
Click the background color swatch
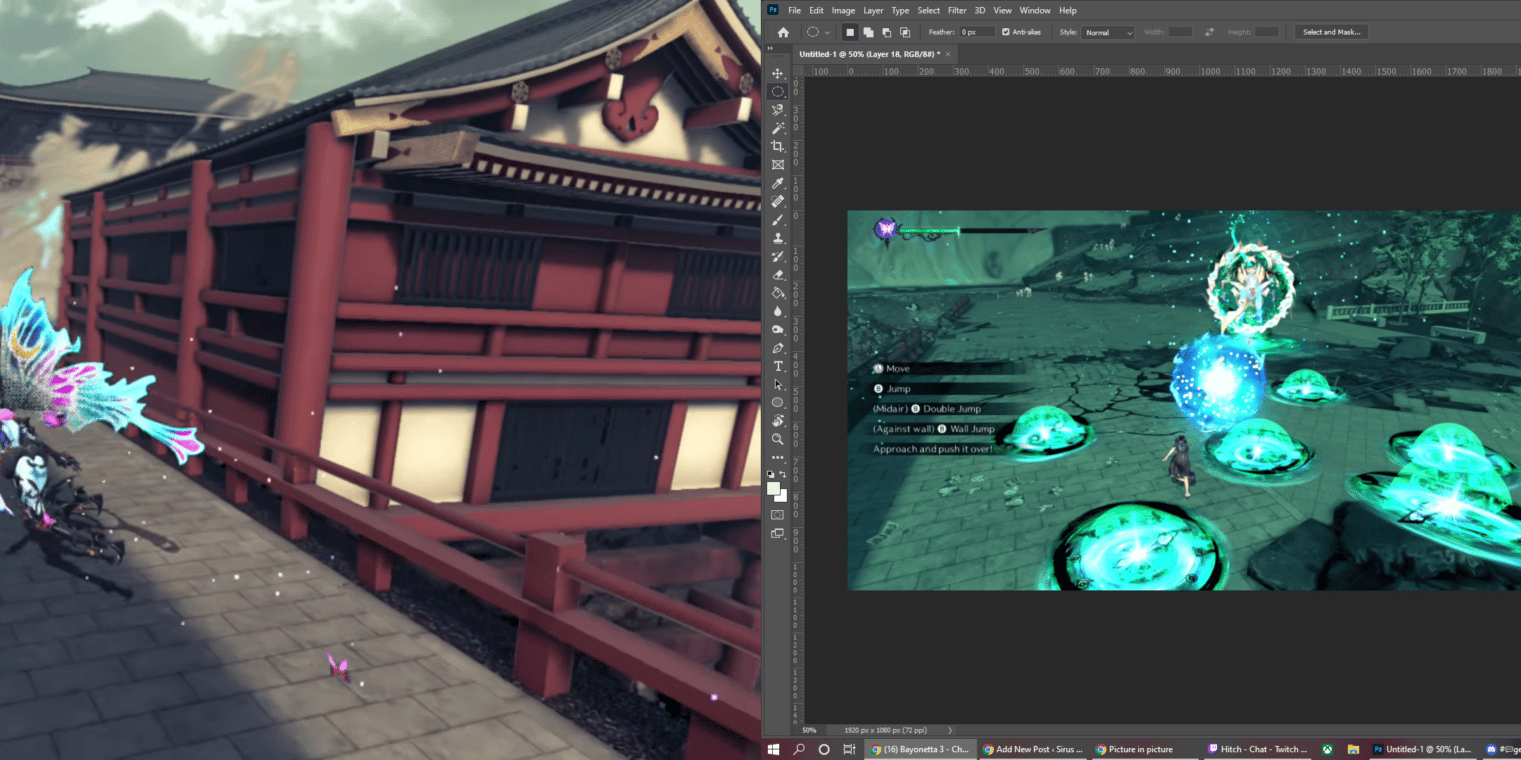(x=782, y=496)
